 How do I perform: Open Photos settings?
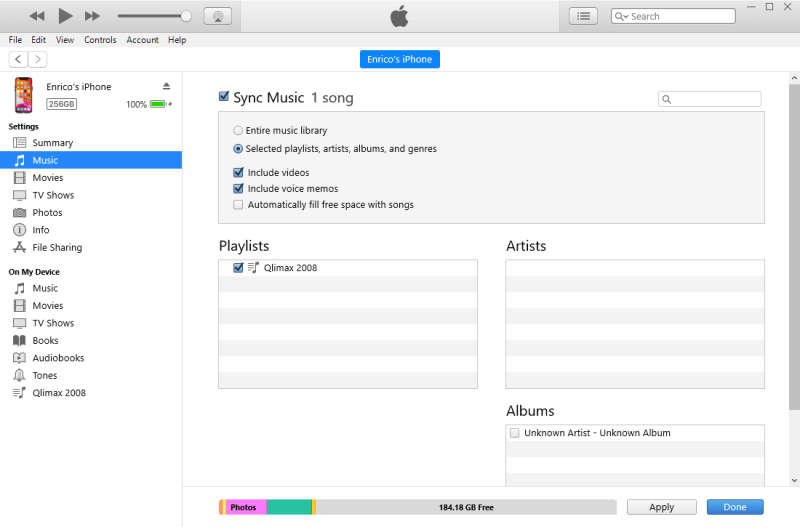tap(91, 212)
